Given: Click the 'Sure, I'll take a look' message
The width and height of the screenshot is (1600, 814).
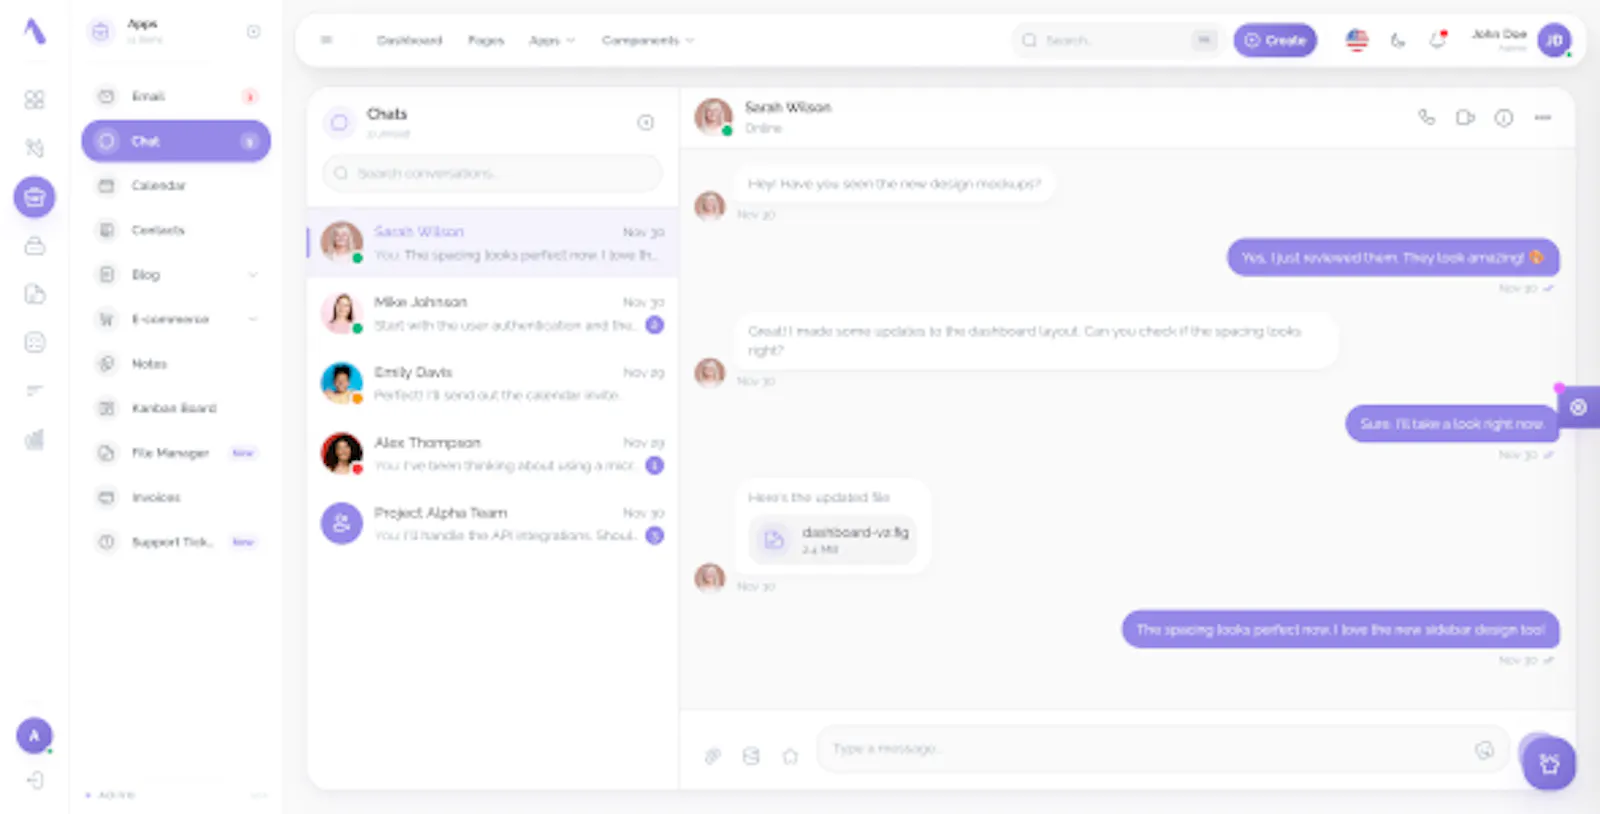Looking at the screenshot, I should (x=1452, y=424).
